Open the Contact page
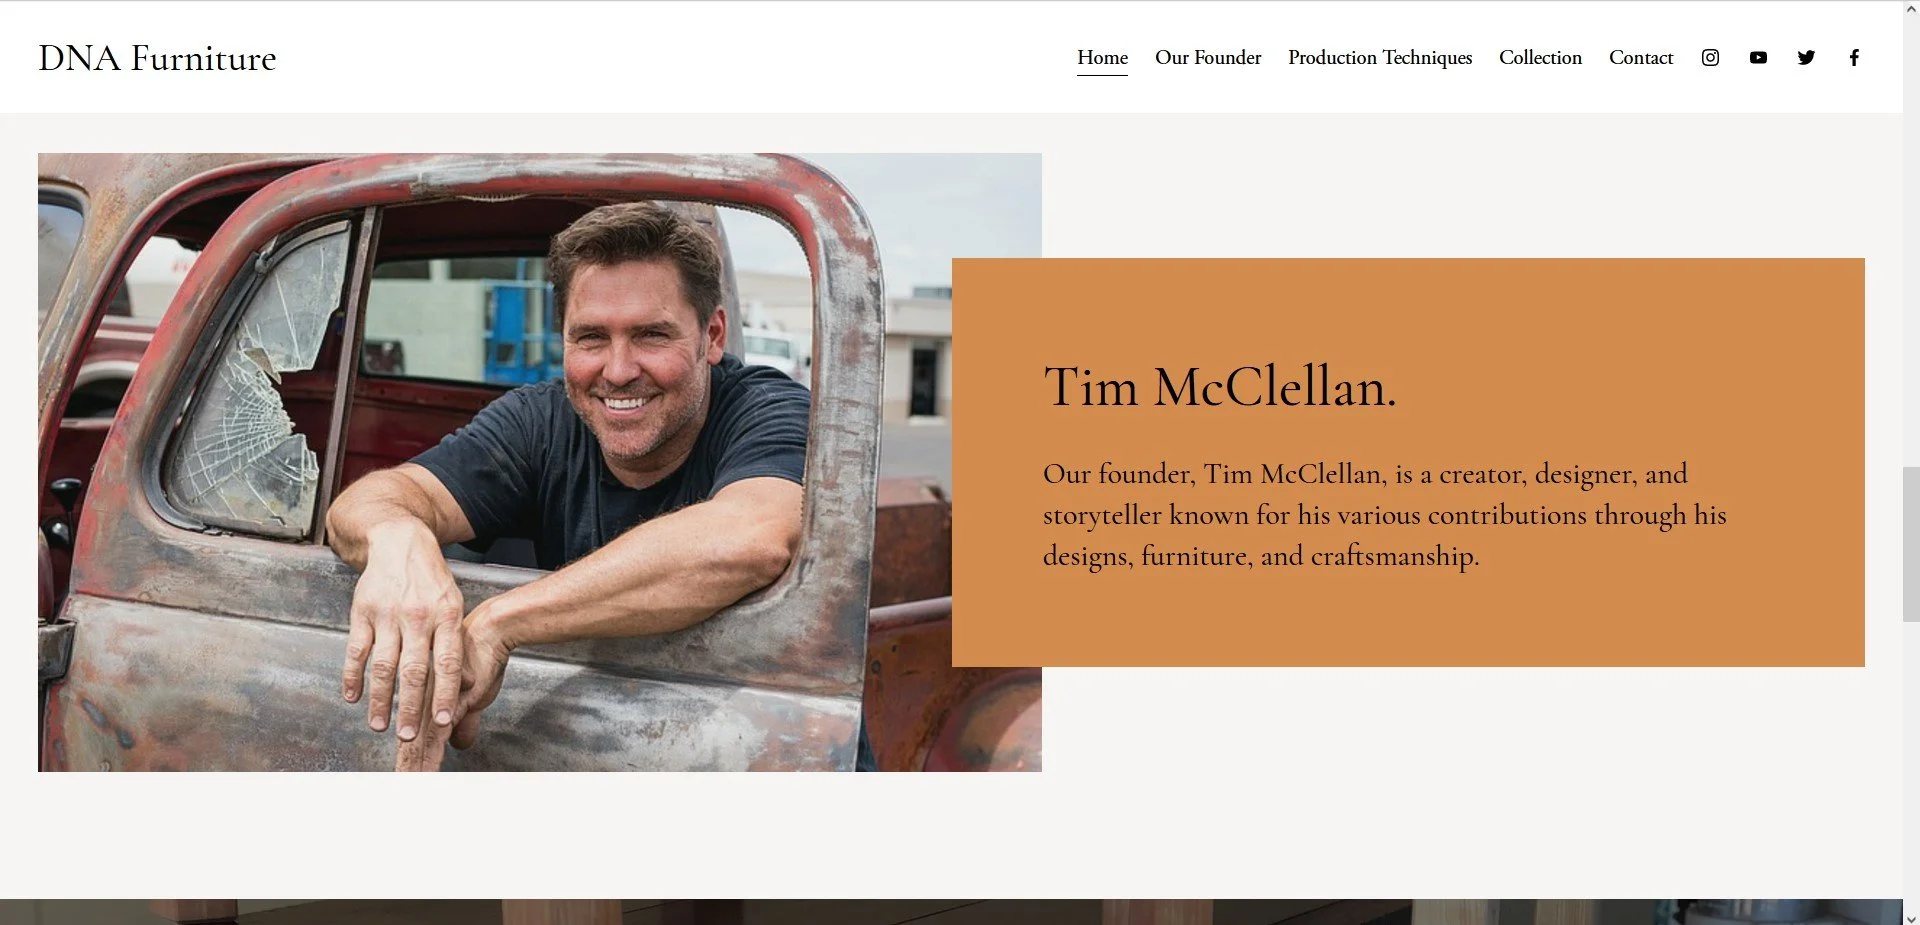The image size is (1920, 925). (1640, 58)
